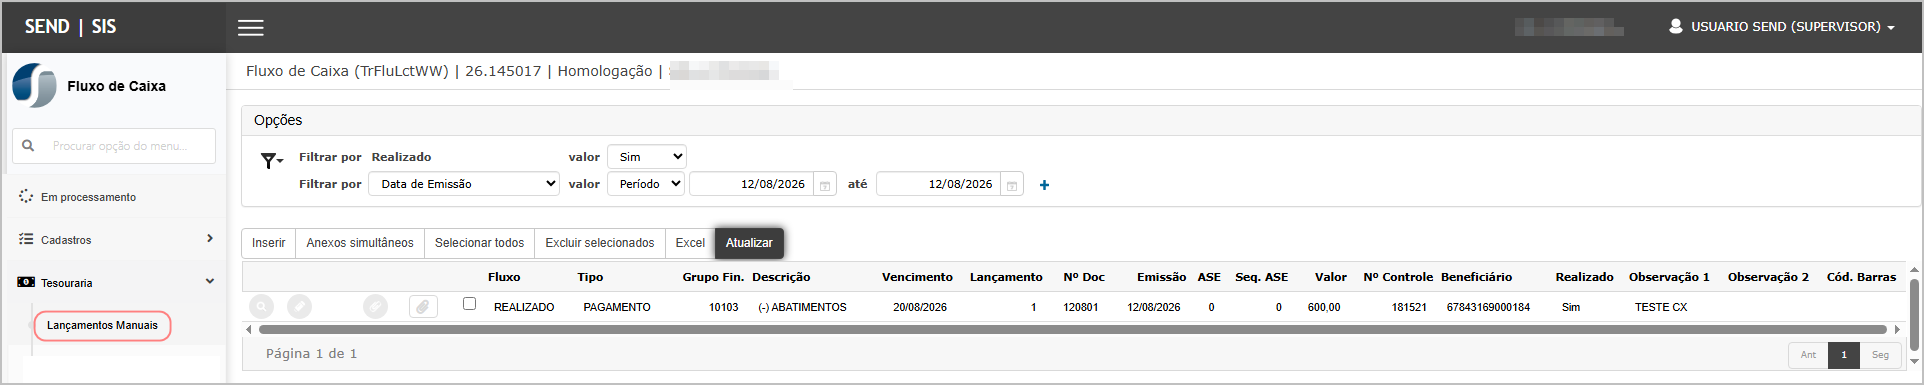Click the 600,00 value cell
The height and width of the screenshot is (385, 1924).
(x=1324, y=307)
